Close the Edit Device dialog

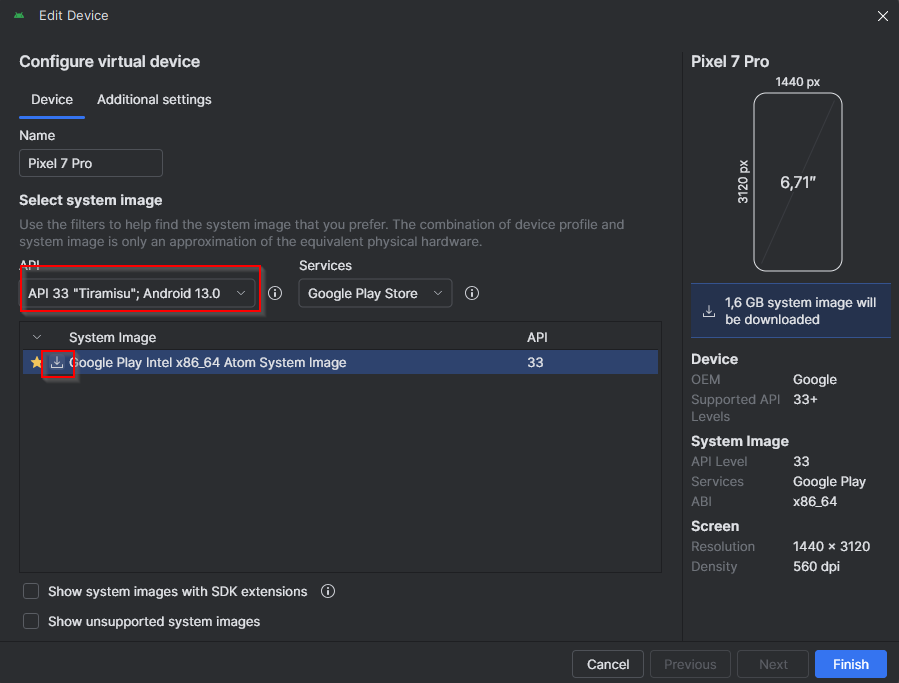point(882,16)
